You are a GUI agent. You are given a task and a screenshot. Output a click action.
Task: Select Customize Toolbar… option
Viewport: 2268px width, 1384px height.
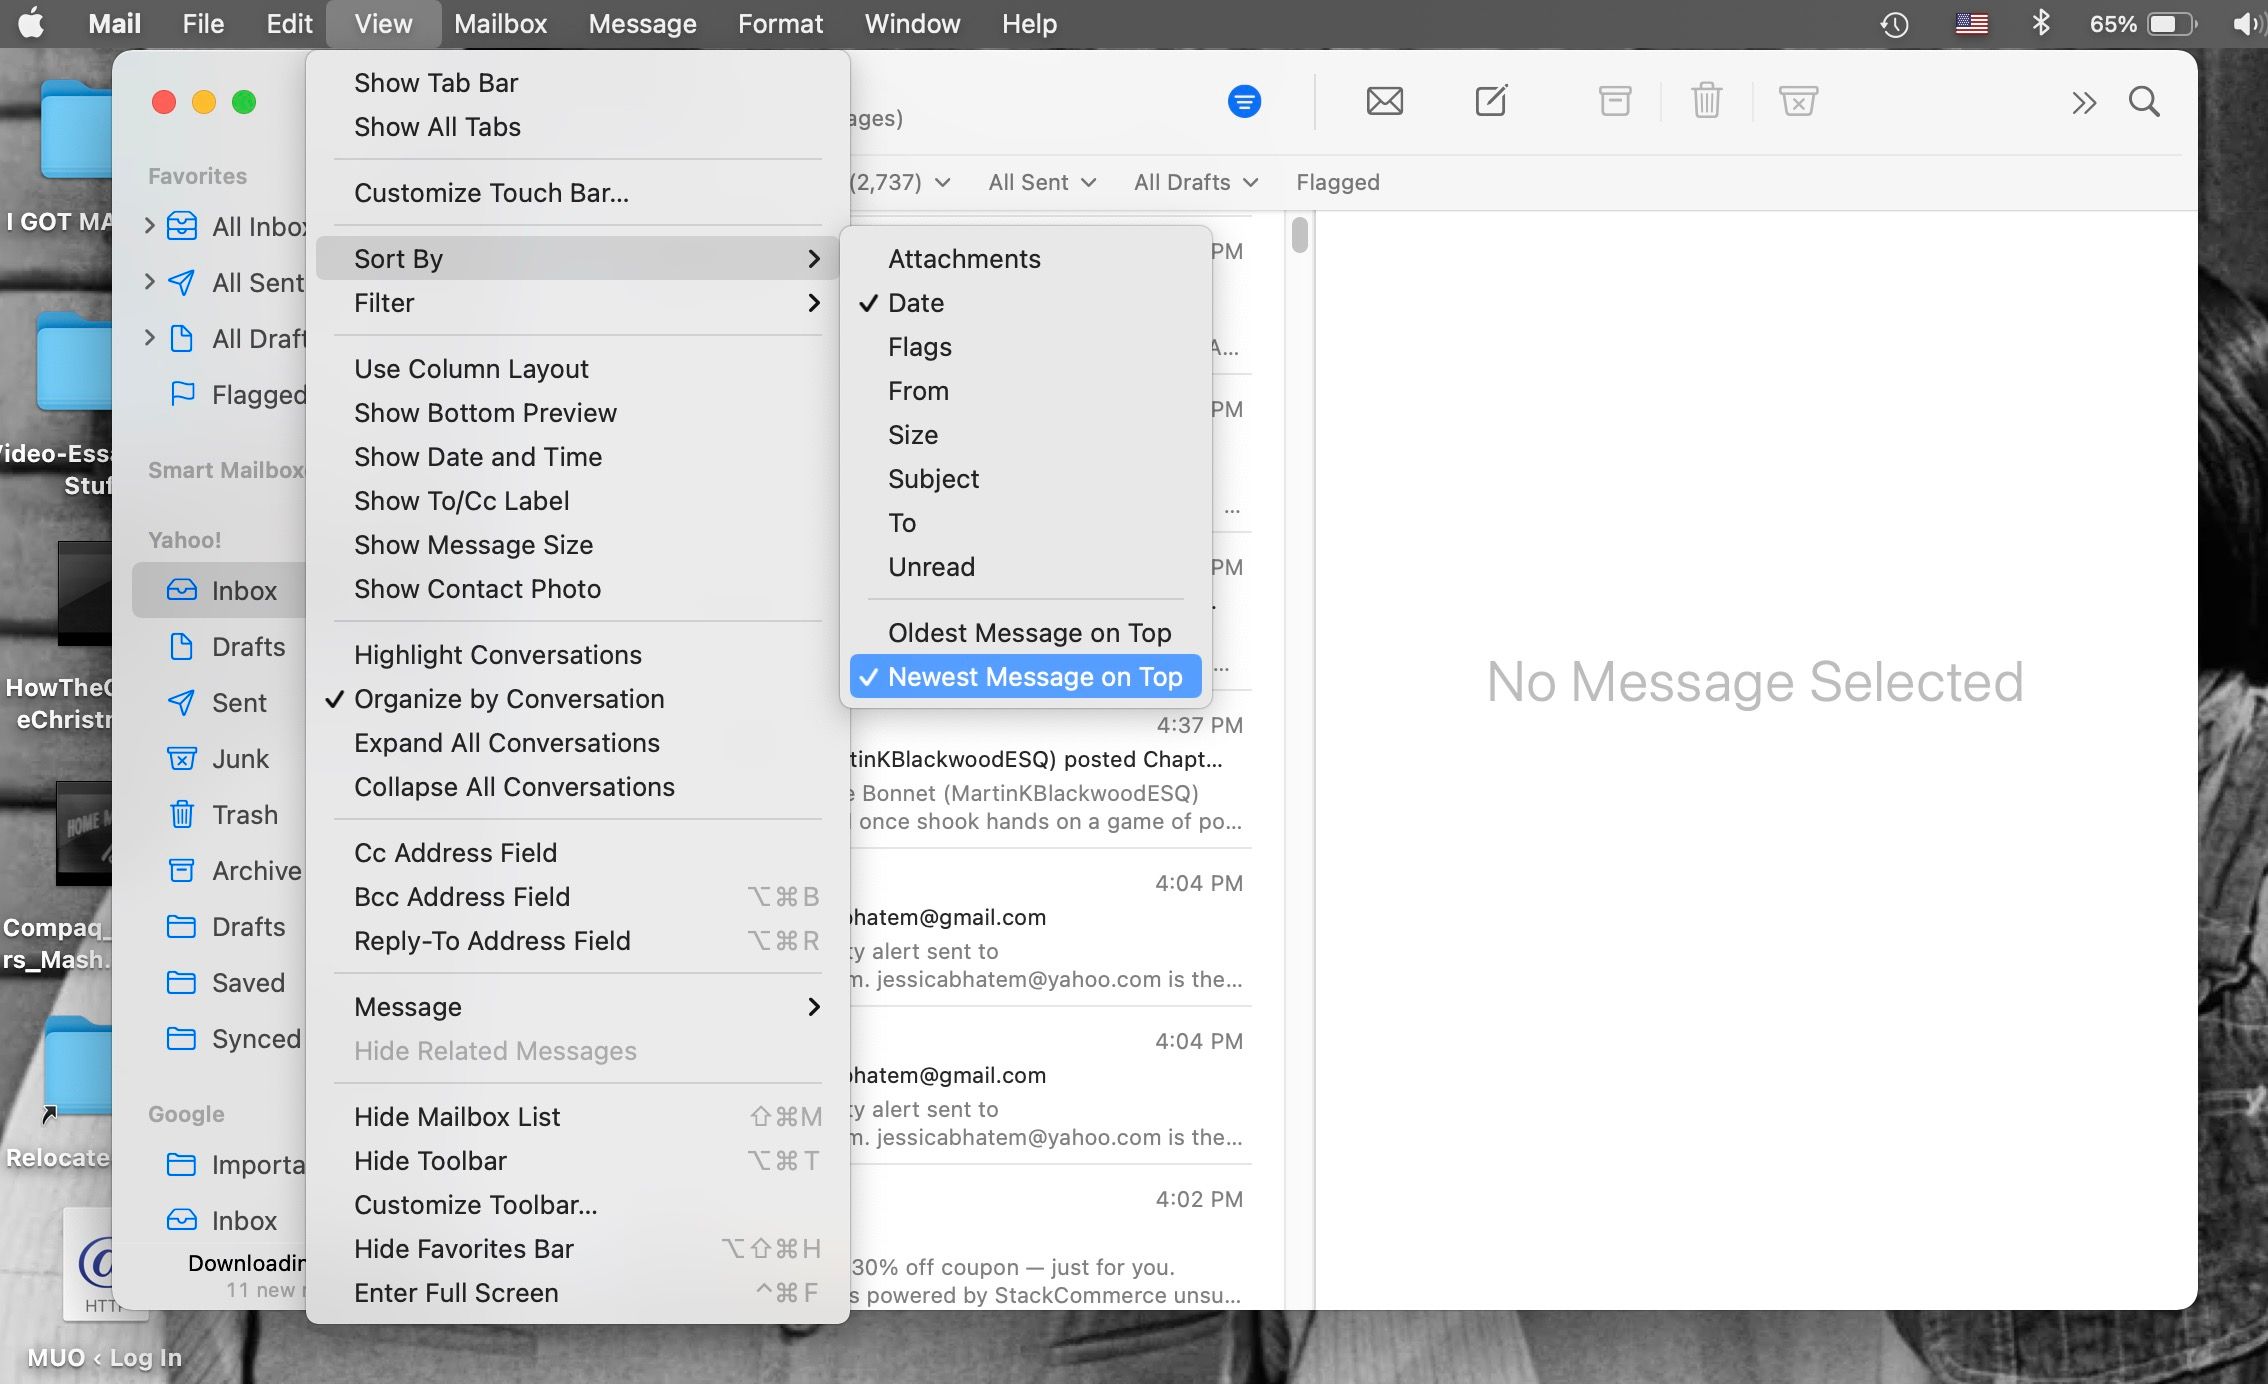coord(475,1205)
